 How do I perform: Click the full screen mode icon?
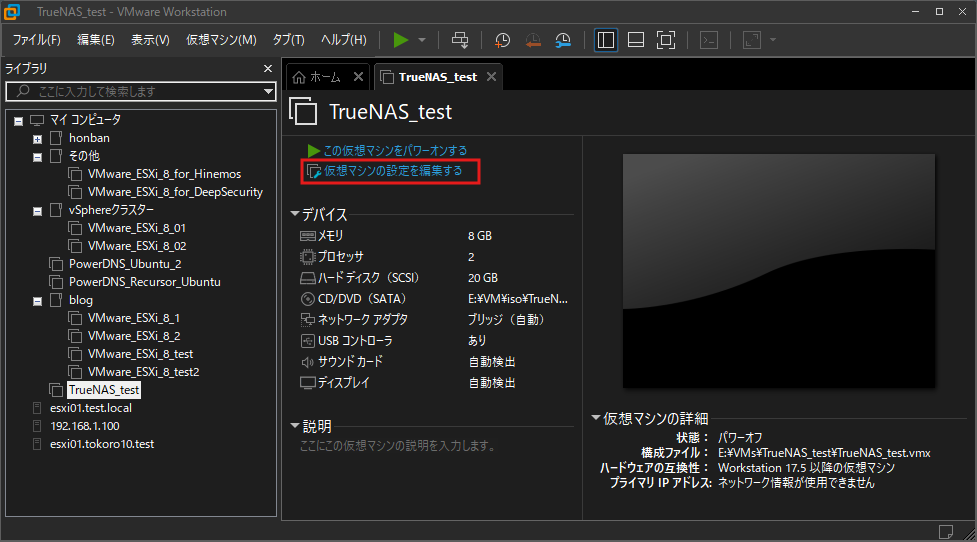pos(666,40)
